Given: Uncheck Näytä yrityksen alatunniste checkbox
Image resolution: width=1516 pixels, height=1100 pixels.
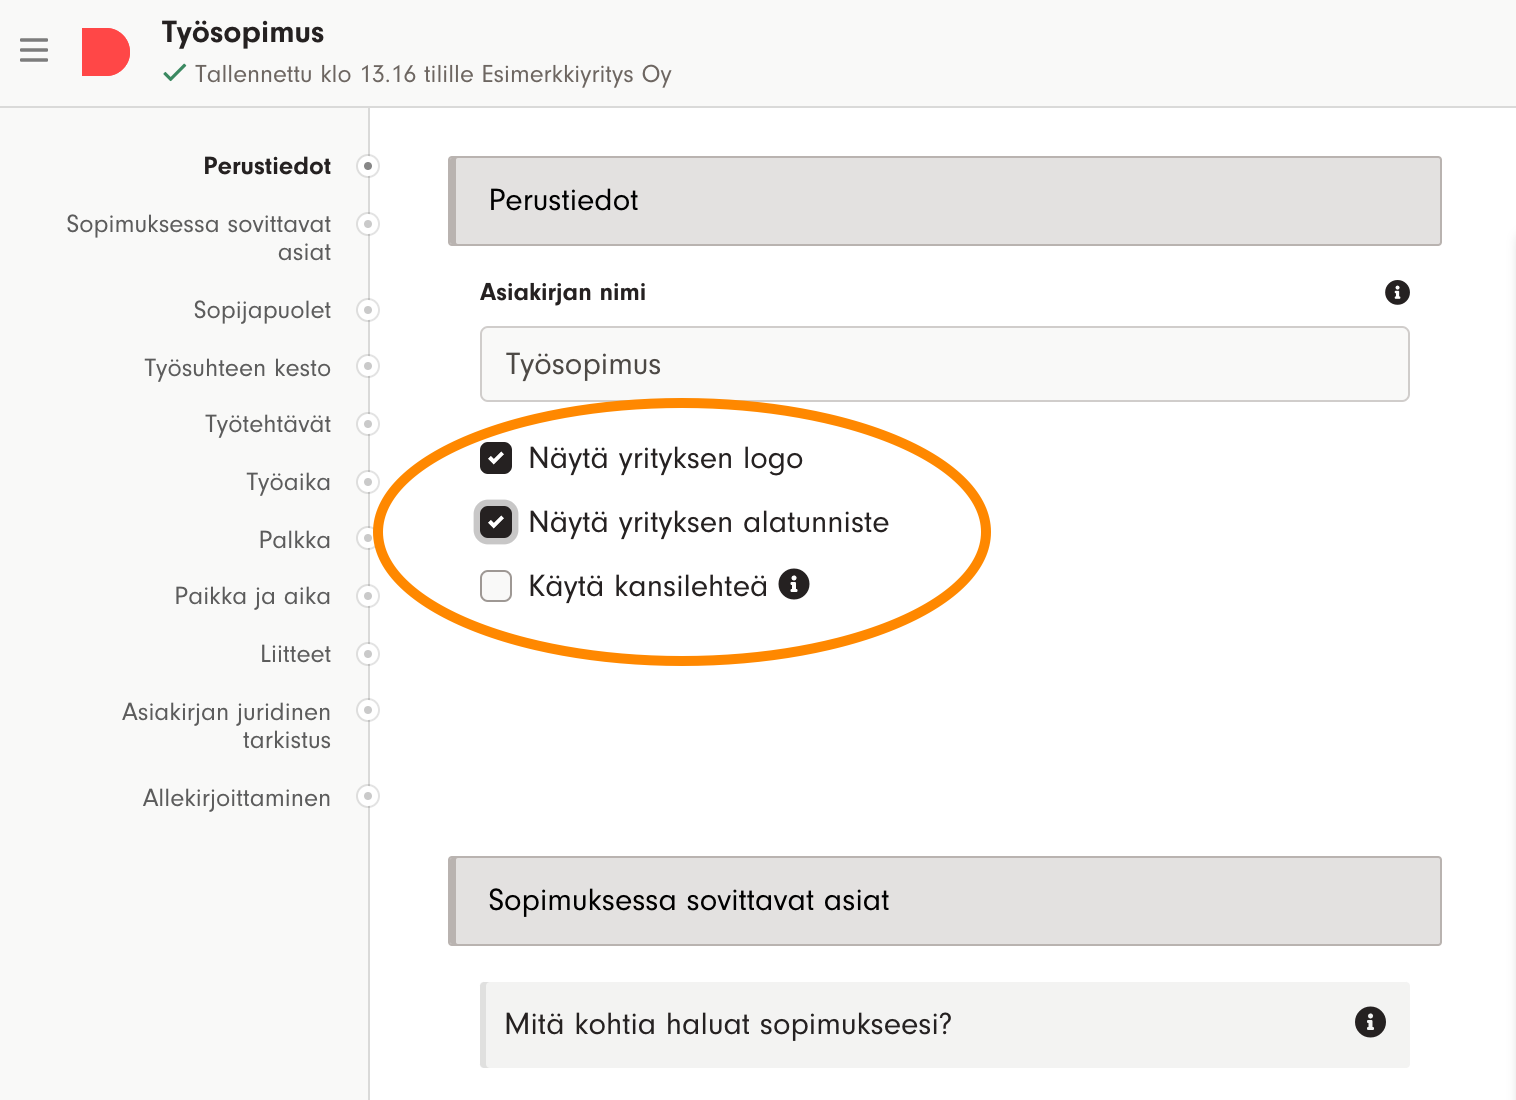Looking at the screenshot, I should (x=496, y=522).
